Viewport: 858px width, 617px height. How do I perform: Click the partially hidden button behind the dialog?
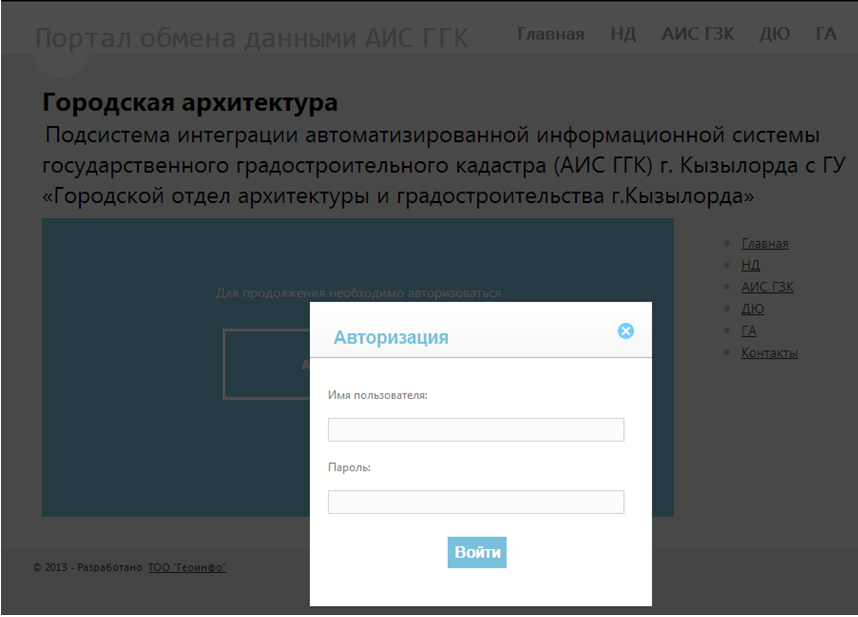pos(265,365)
